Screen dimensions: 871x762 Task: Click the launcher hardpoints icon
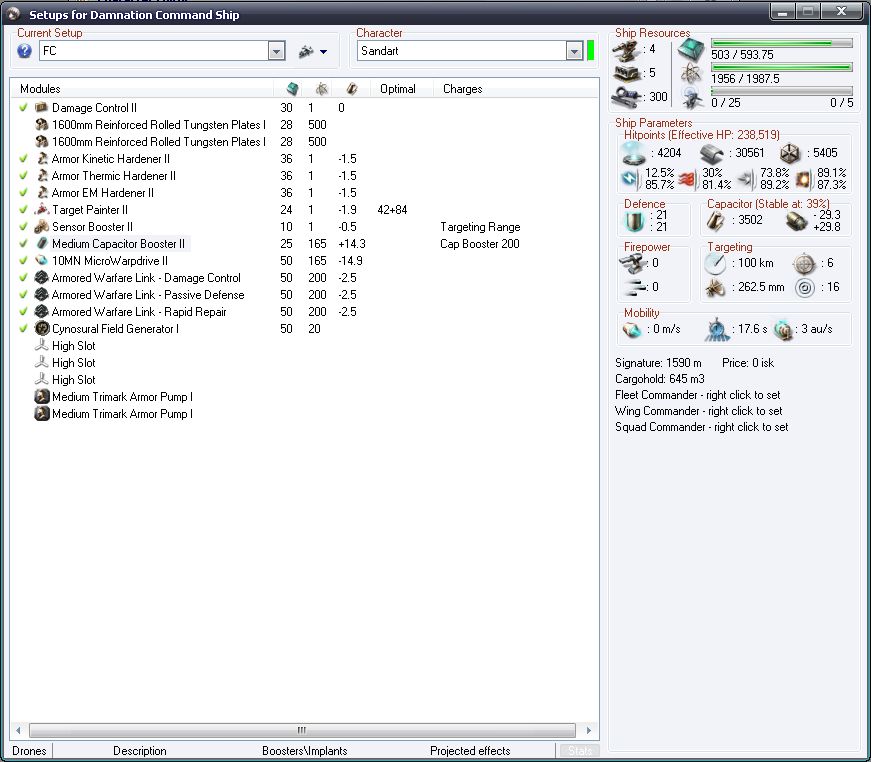[627, 73]
